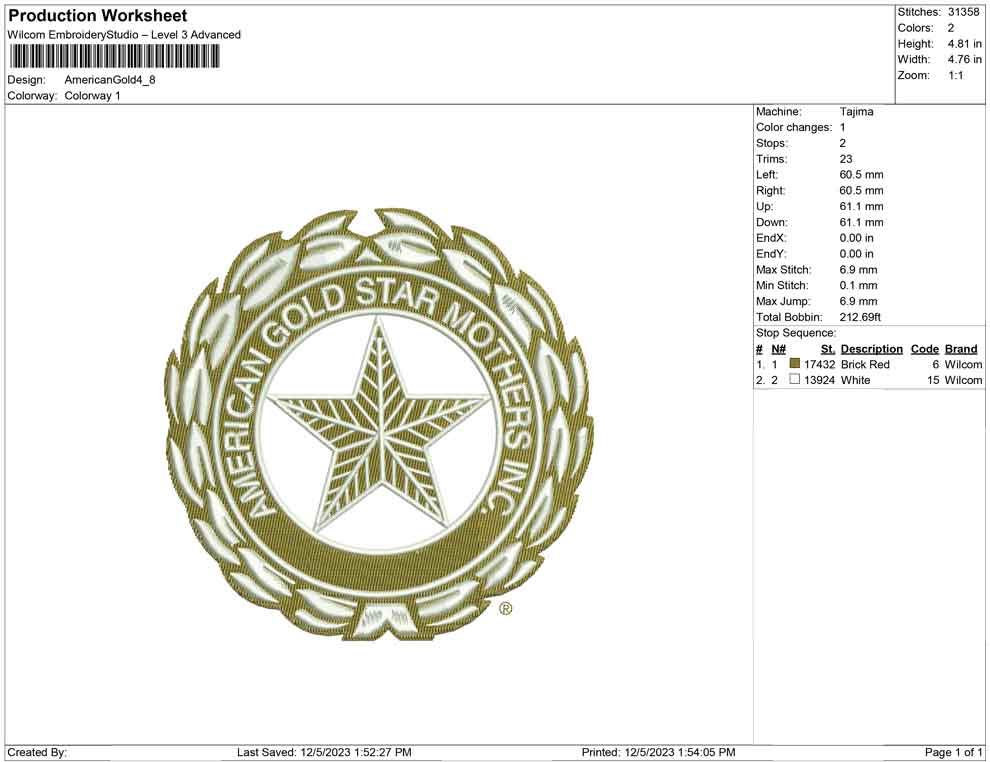The height and width of the screenshot is (762, 990).
Task: Click the 'Brick Red' description
Action: (865, 364)
